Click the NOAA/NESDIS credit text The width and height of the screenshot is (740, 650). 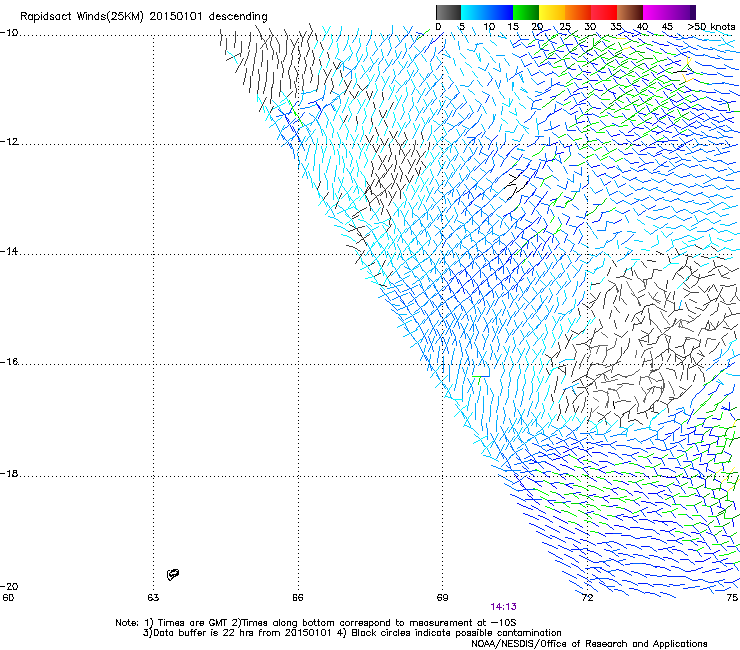click(589, 644)
